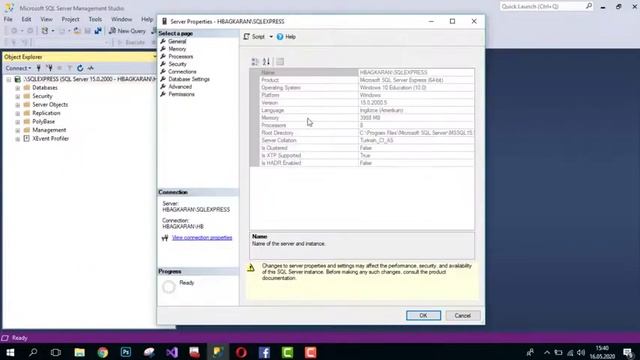Viewport: 640px width, 360px height.
Task: Open the General page in Server Properties
Action: [x=177, y=41]
